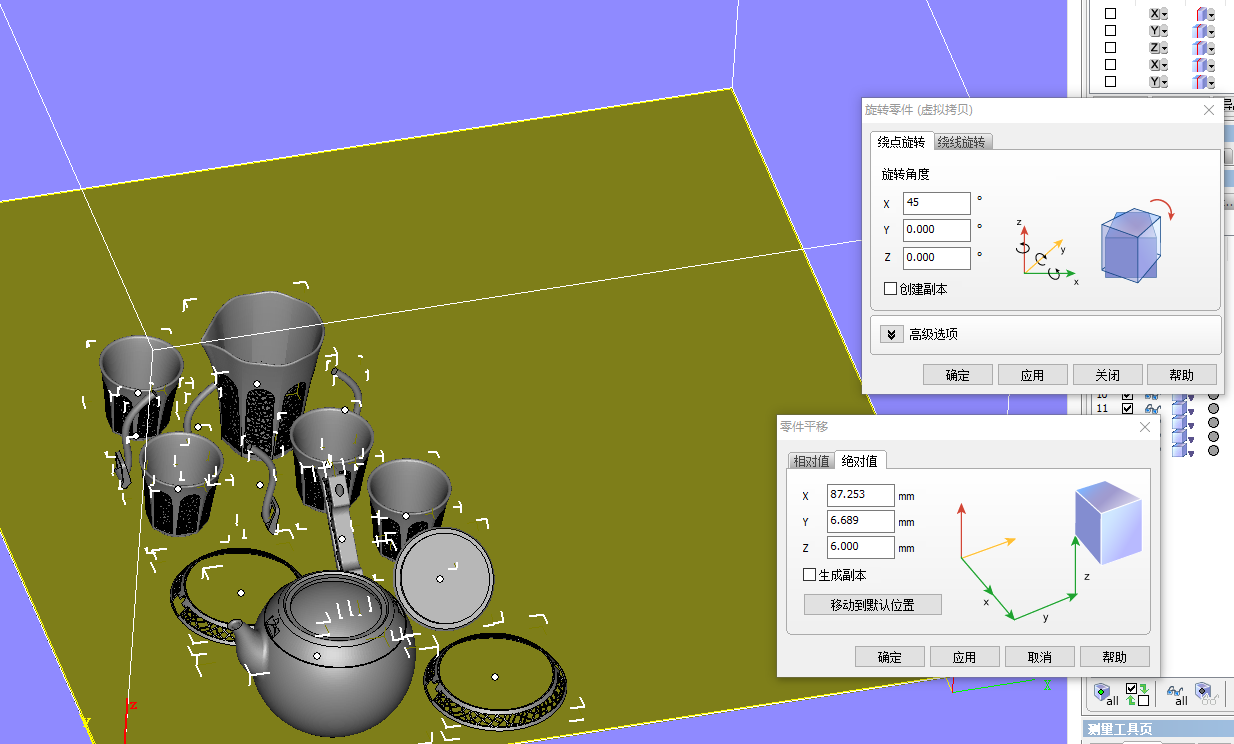Click 应用 in the rotate dialog
The image size is (1234, 744).
[x=1032, y=375]
